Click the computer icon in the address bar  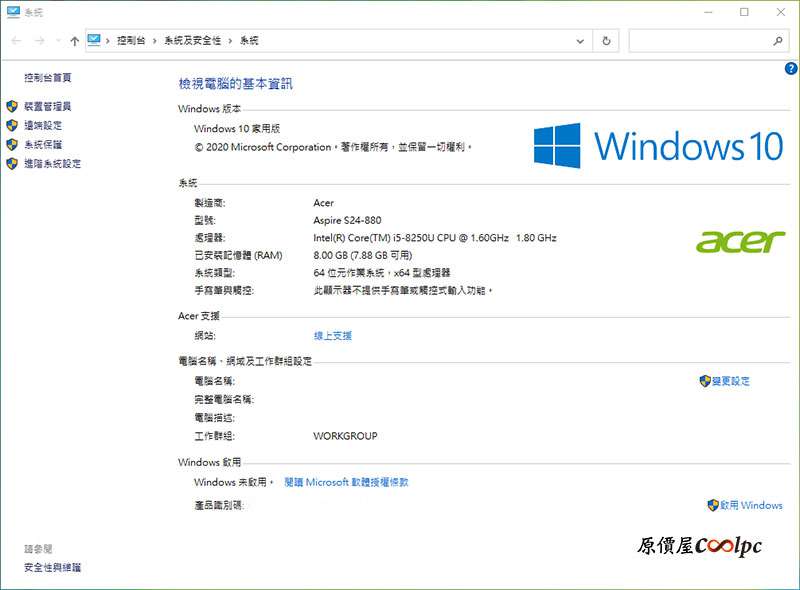(x=94, y=40)
